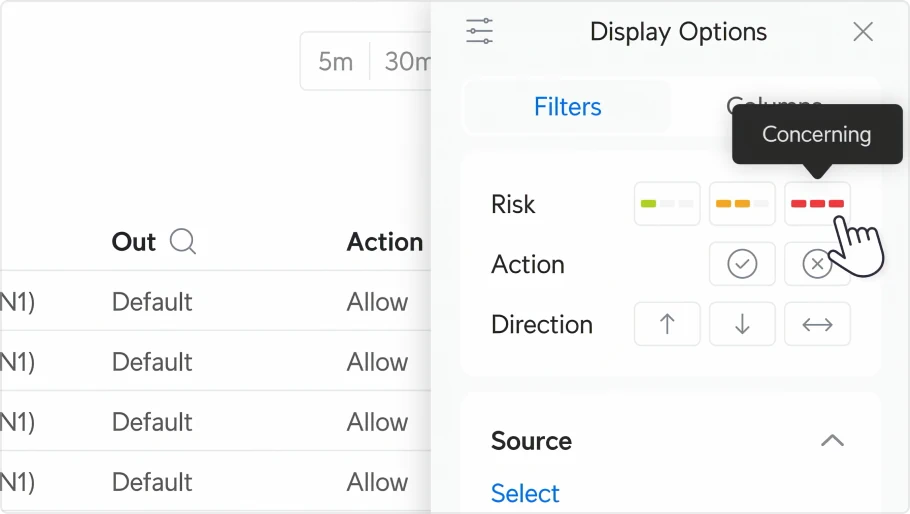
Task: Select the Block action X filter
Action: coord(816,264)
